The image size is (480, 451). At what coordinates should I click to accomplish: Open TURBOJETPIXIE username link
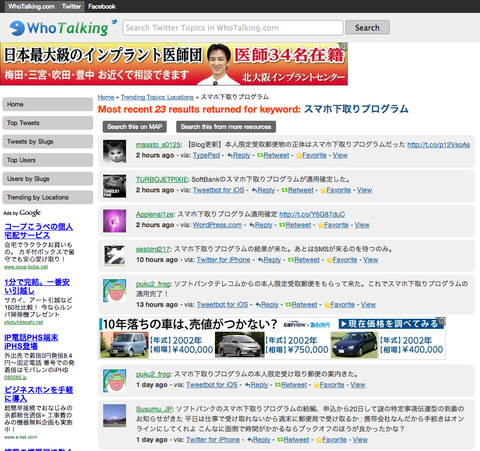coord(162,180)
